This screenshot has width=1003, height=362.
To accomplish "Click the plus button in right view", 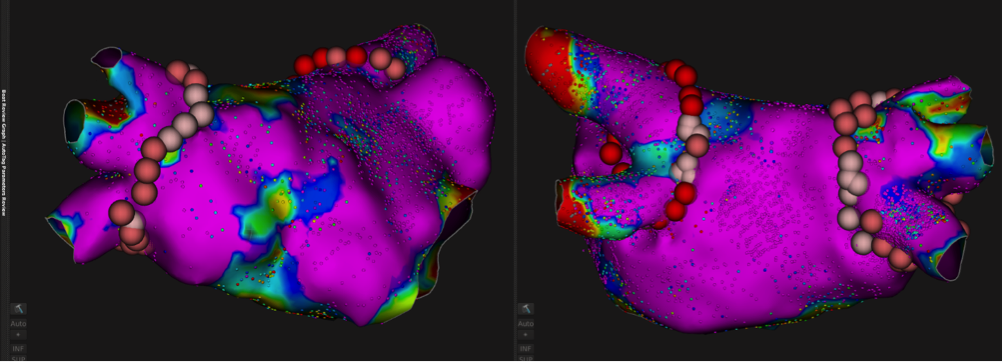I will point(526,335).
